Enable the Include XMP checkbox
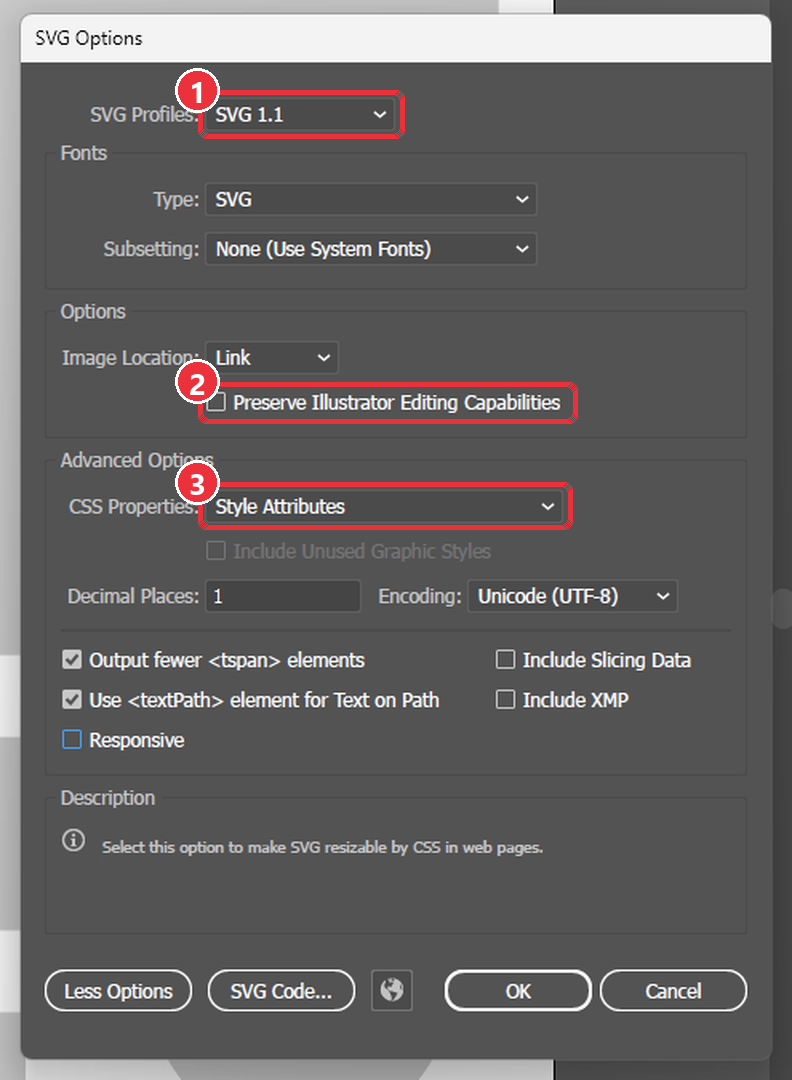 point(506,700)
